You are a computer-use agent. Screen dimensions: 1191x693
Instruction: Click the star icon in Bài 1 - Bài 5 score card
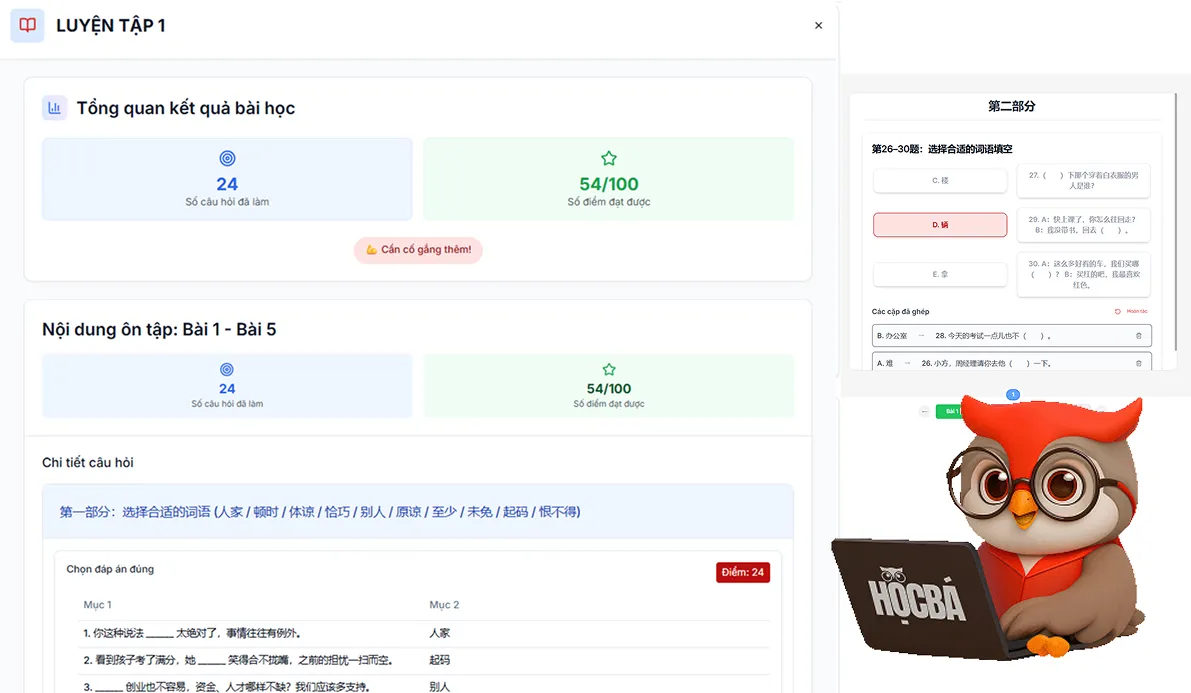coord(608,369)
